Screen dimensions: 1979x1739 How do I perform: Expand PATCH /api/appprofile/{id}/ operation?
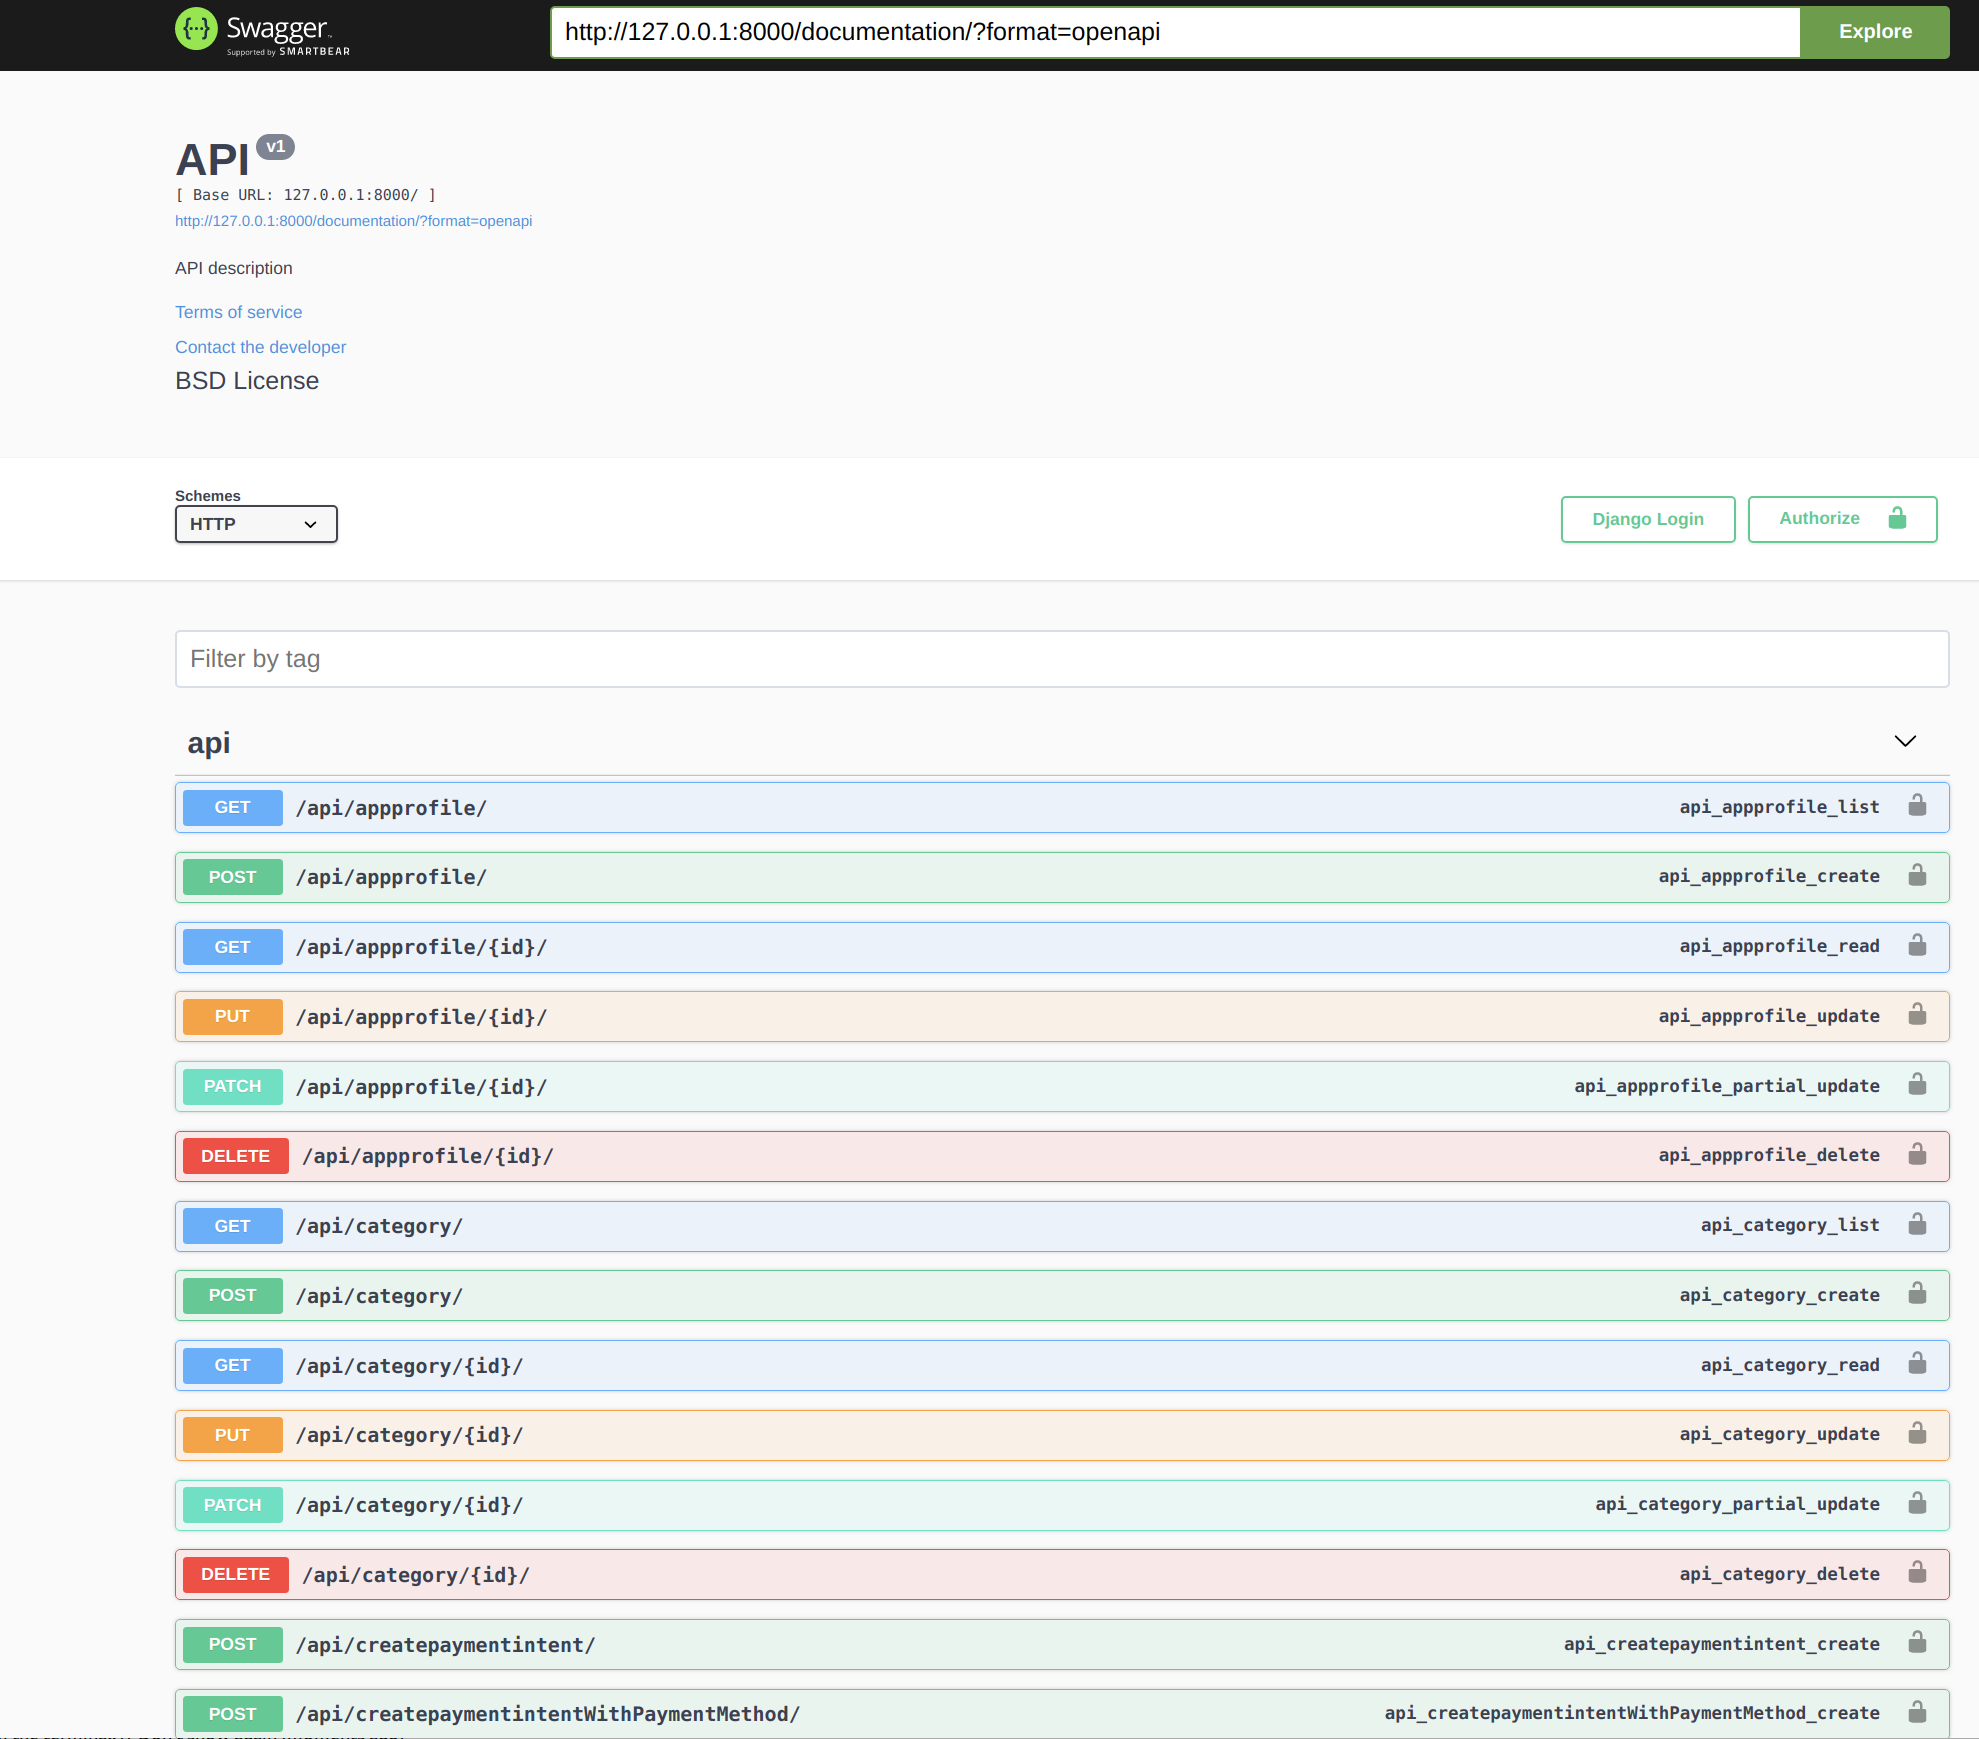(x=420, y=1087)
